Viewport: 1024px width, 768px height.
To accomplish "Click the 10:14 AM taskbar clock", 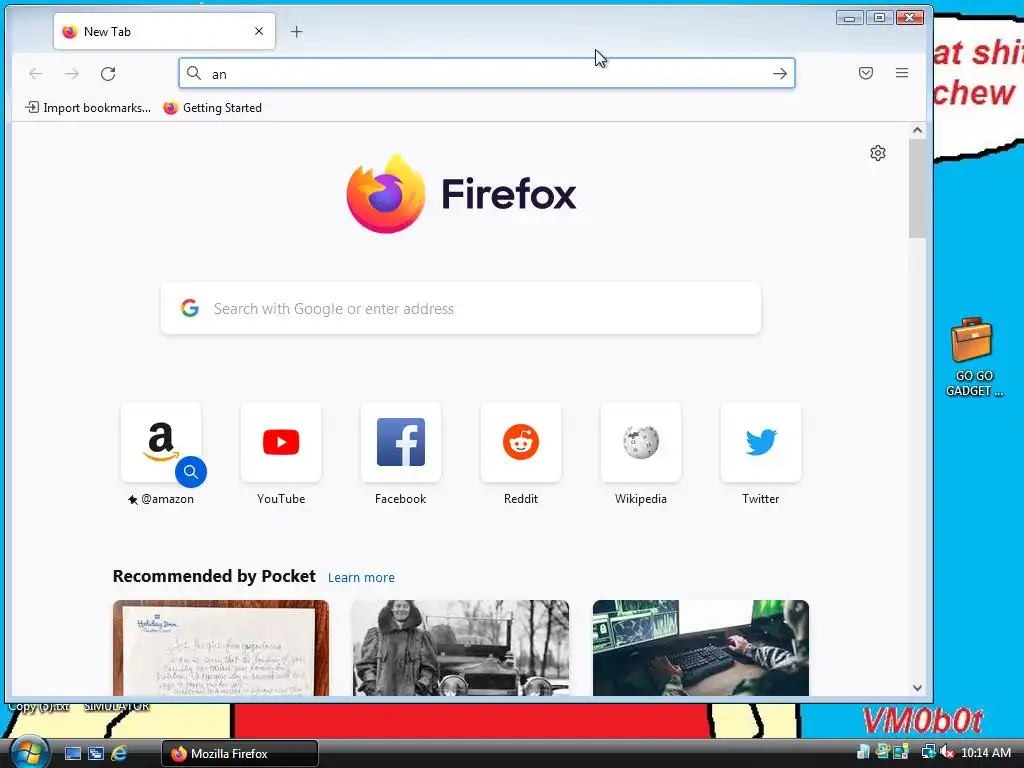I will [986, 753].
